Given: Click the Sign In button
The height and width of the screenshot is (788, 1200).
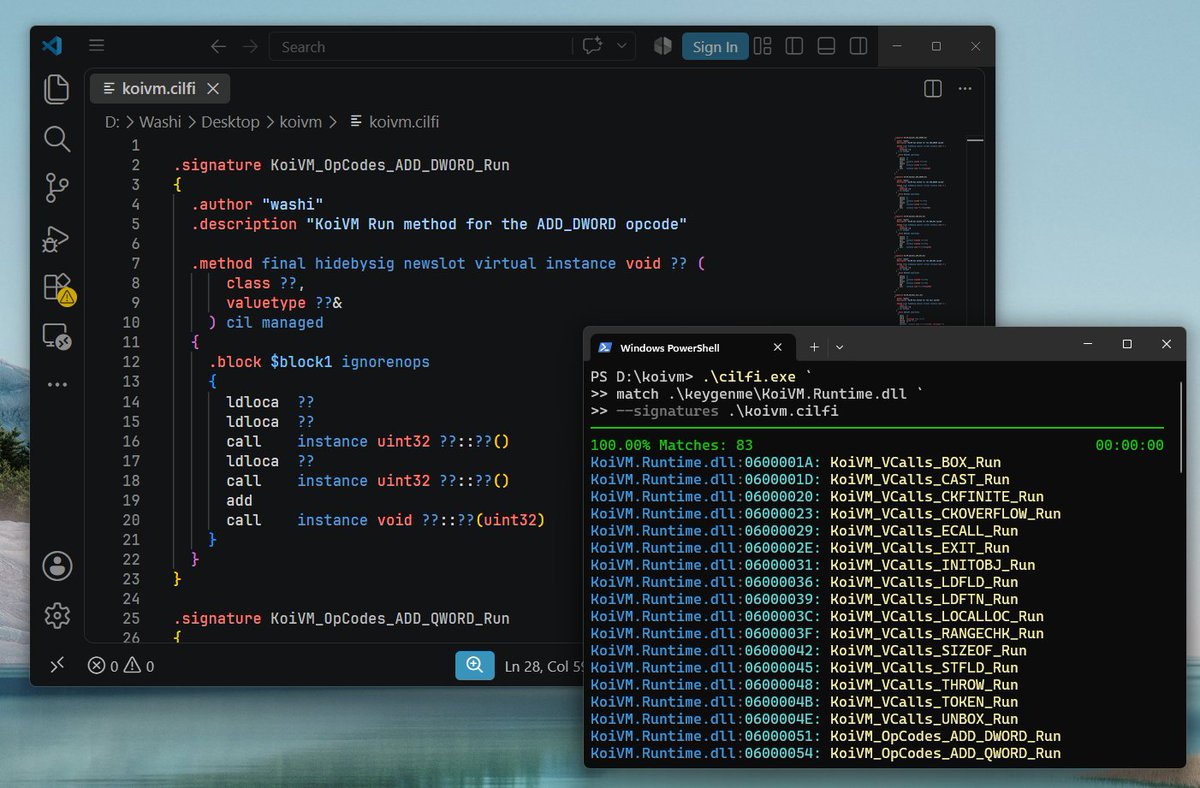Looking at the screenshot, I should coord(715,47).
